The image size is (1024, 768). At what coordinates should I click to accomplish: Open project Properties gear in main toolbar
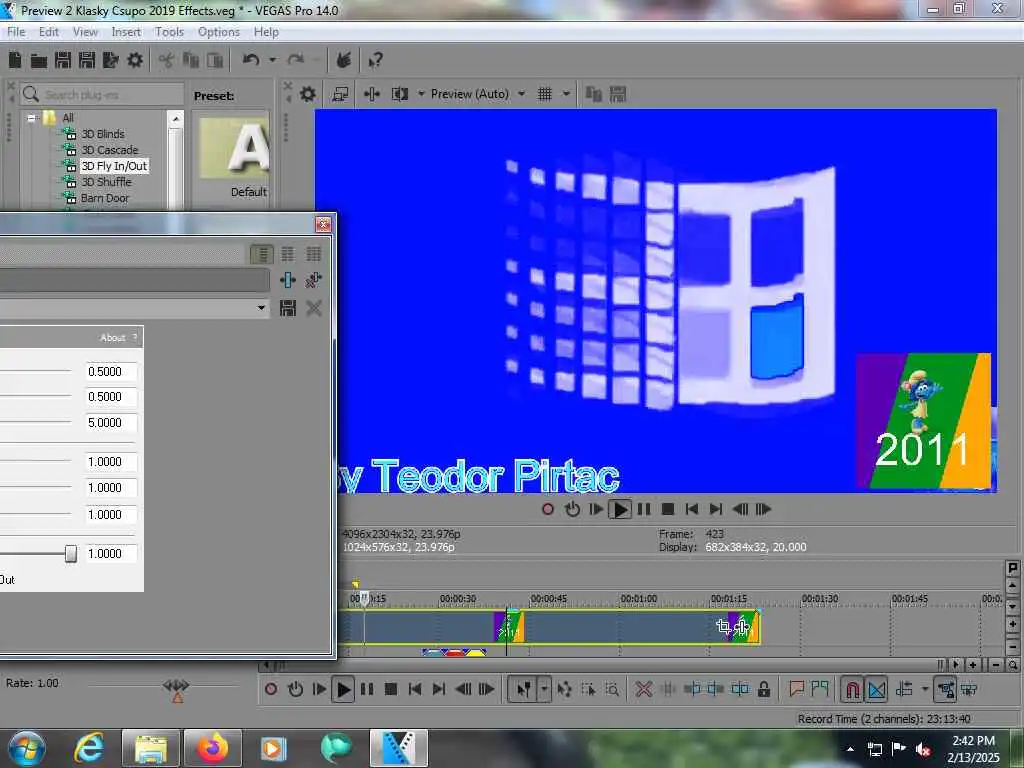point(135,61)
